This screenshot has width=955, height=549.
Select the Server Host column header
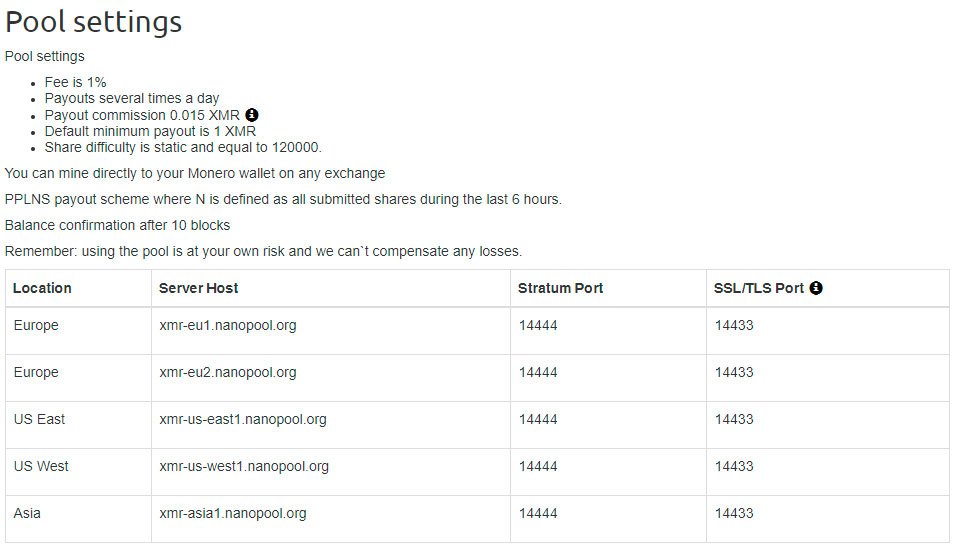point(199,288)
